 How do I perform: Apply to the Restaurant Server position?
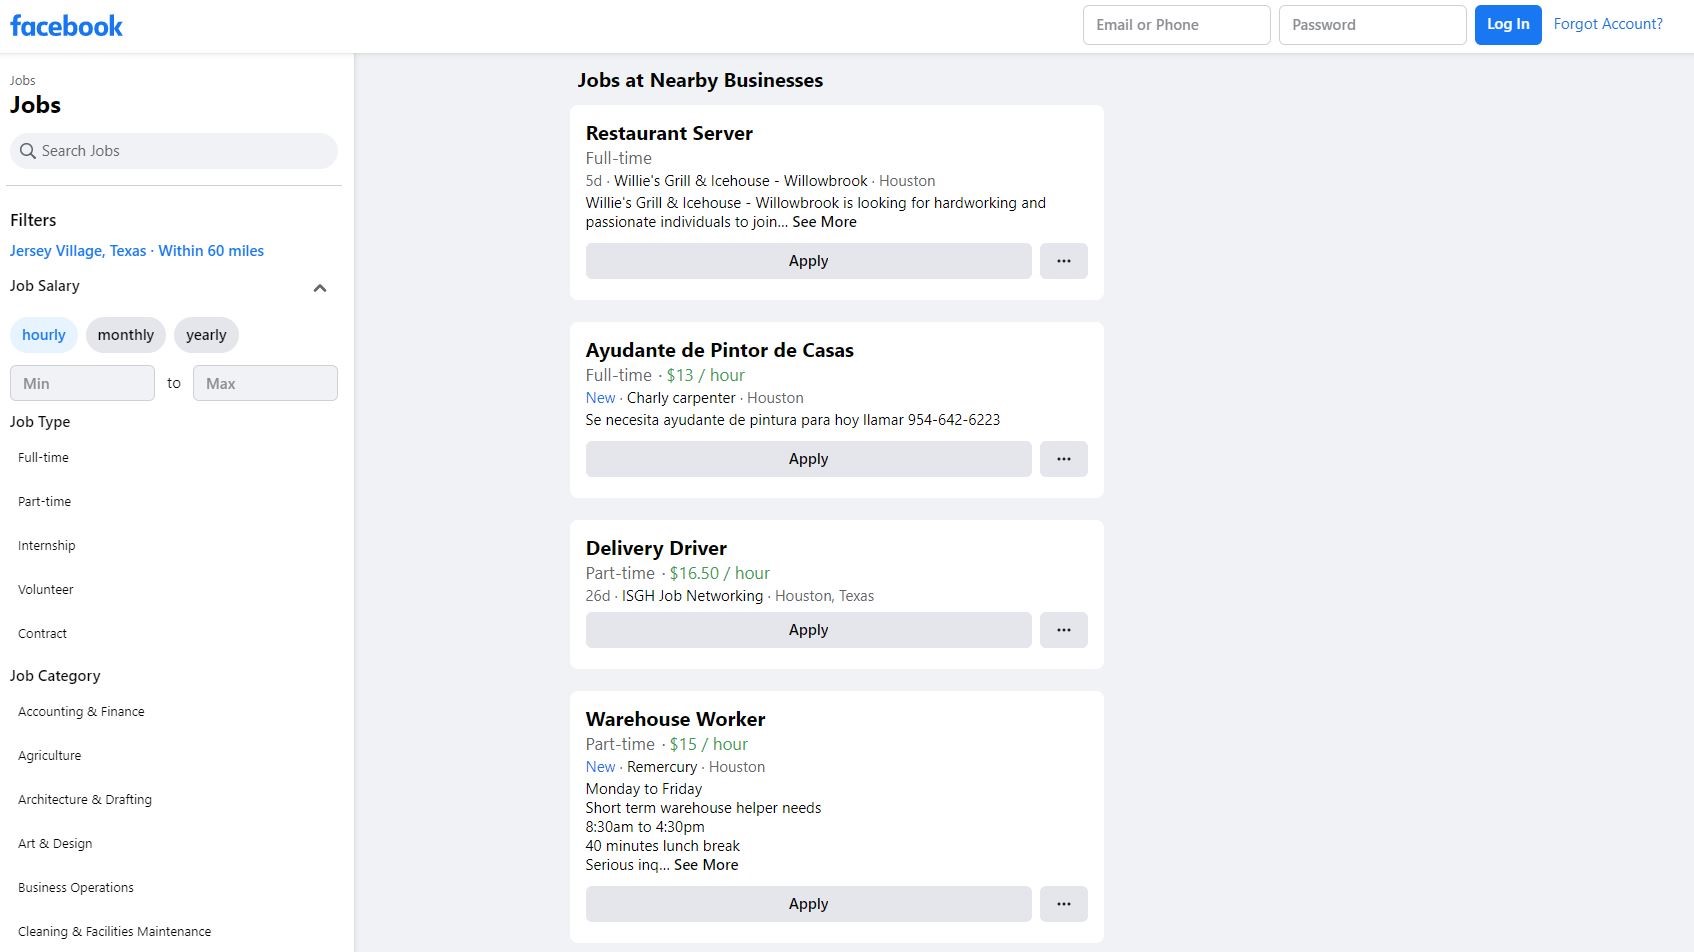(808, 260)
